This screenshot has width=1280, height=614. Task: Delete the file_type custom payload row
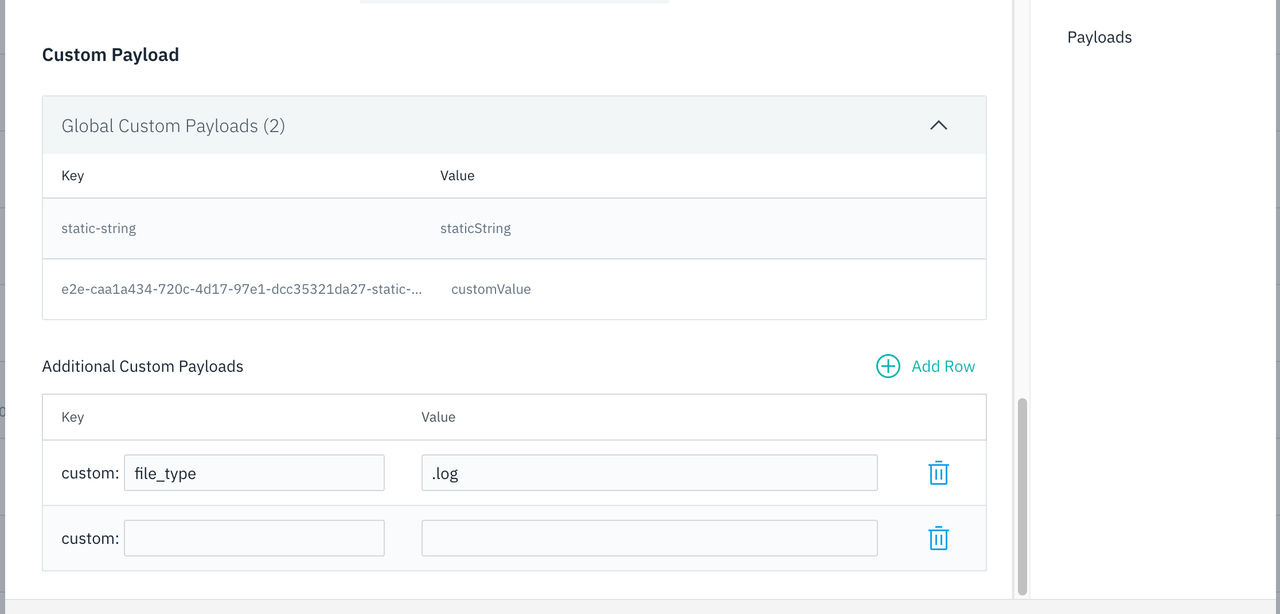(938, 473)
